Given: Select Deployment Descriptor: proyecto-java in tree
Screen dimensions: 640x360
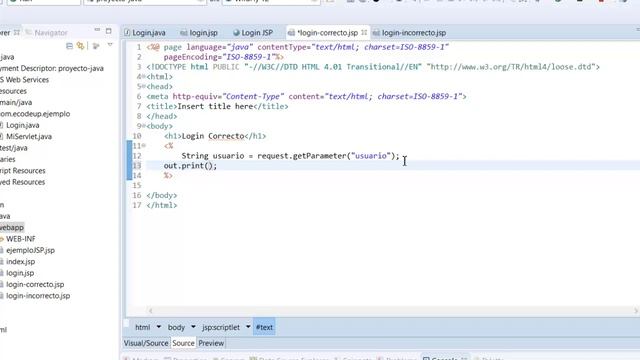Looking at the screenshot, I should [52, 69].
